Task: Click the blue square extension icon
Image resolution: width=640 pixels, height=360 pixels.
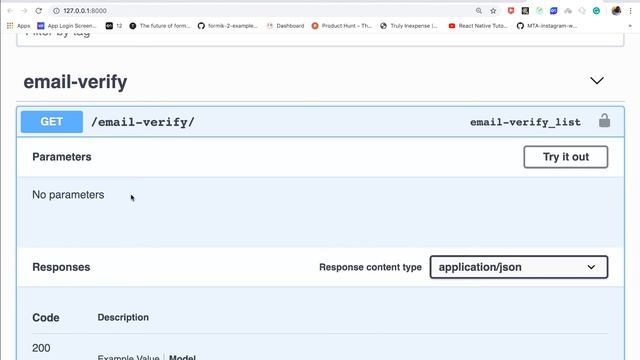Action: [x=553, y=11]
